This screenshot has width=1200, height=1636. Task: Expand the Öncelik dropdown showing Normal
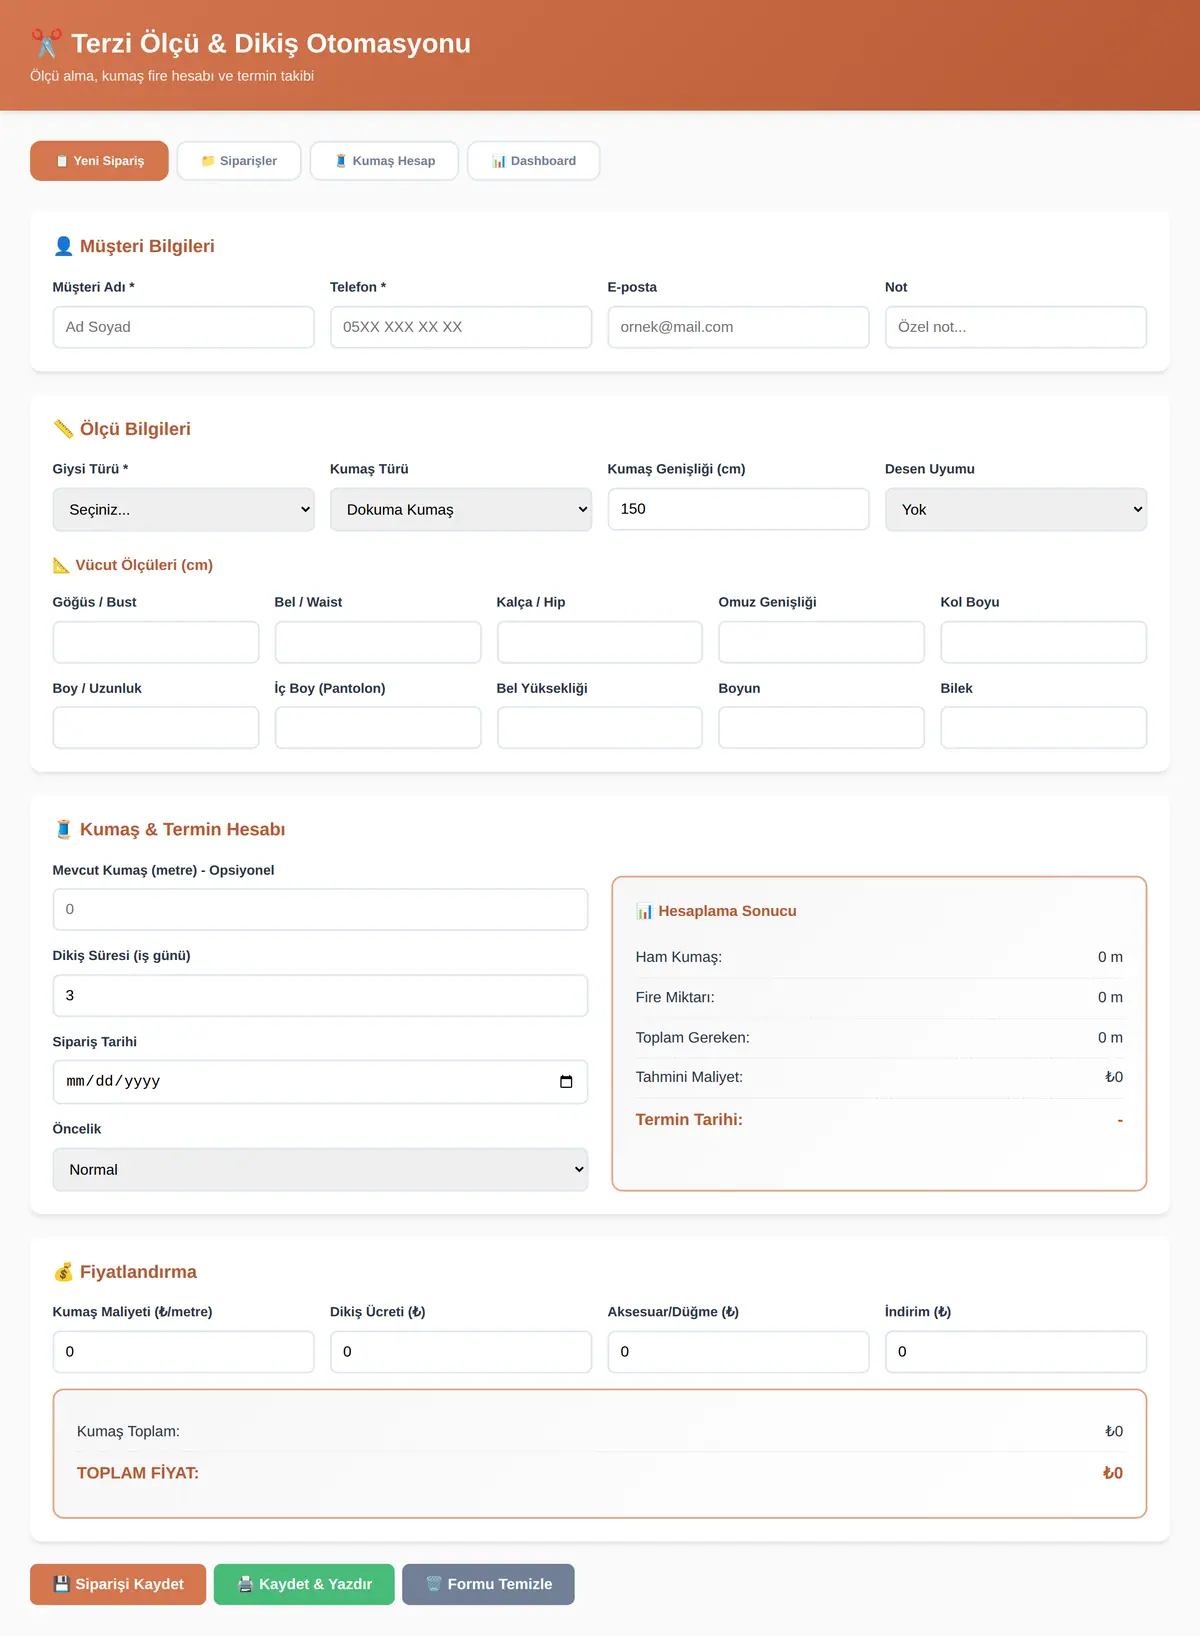click(x=320, y=1170)
